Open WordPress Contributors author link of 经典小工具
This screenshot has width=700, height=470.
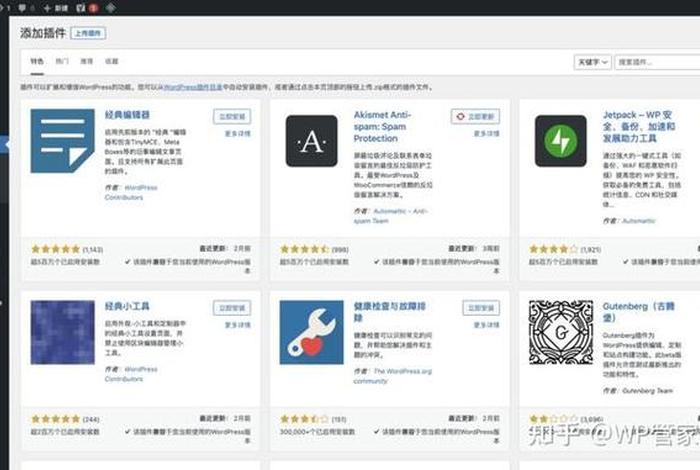coord(131,374)
